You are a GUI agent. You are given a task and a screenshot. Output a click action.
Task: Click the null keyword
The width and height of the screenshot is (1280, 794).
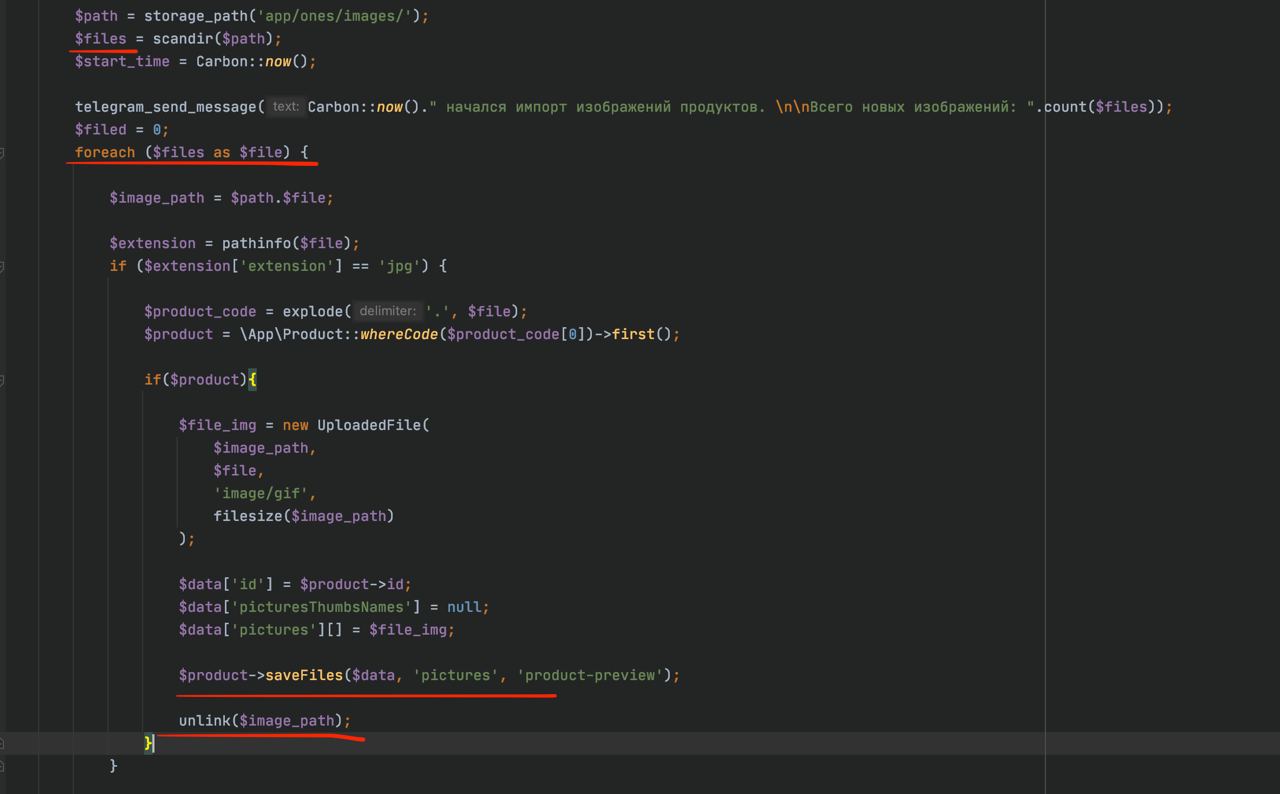pyautogui.click(x=464, y=607)
